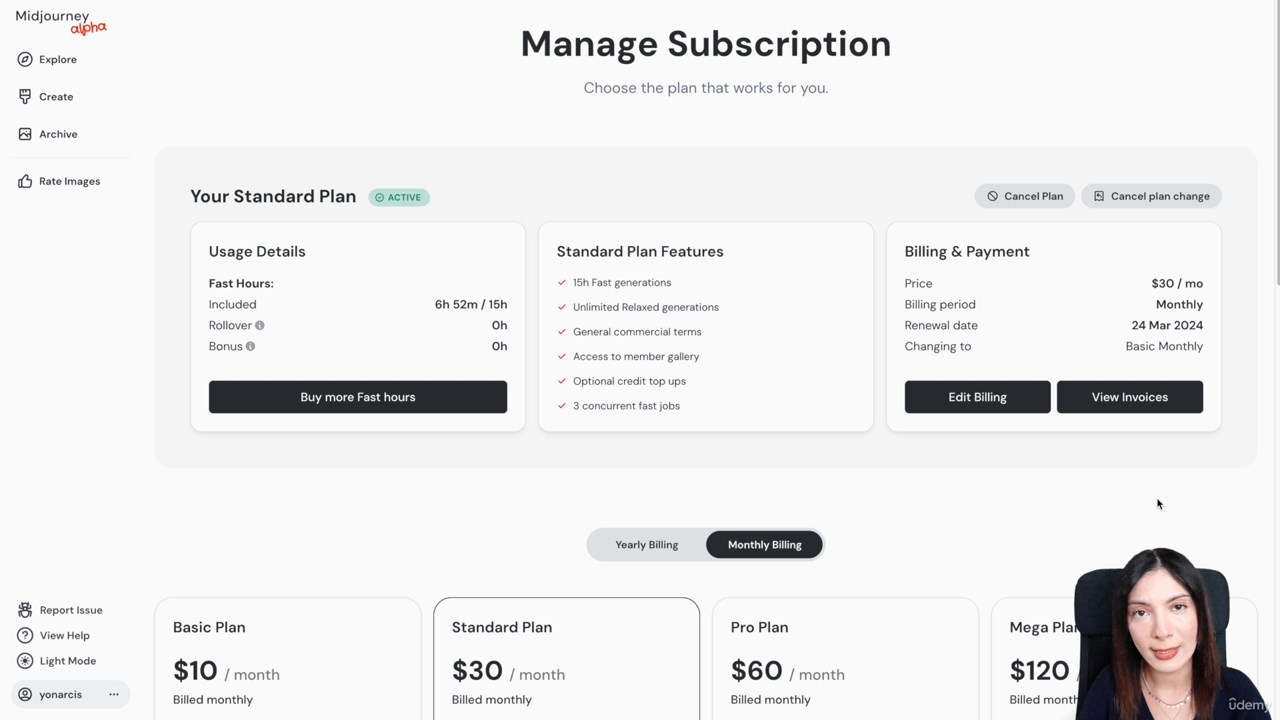Viewport: 1280px width, 720px height.
Task: Click Cancel plan change button
Action: [x=1151, y=196]
